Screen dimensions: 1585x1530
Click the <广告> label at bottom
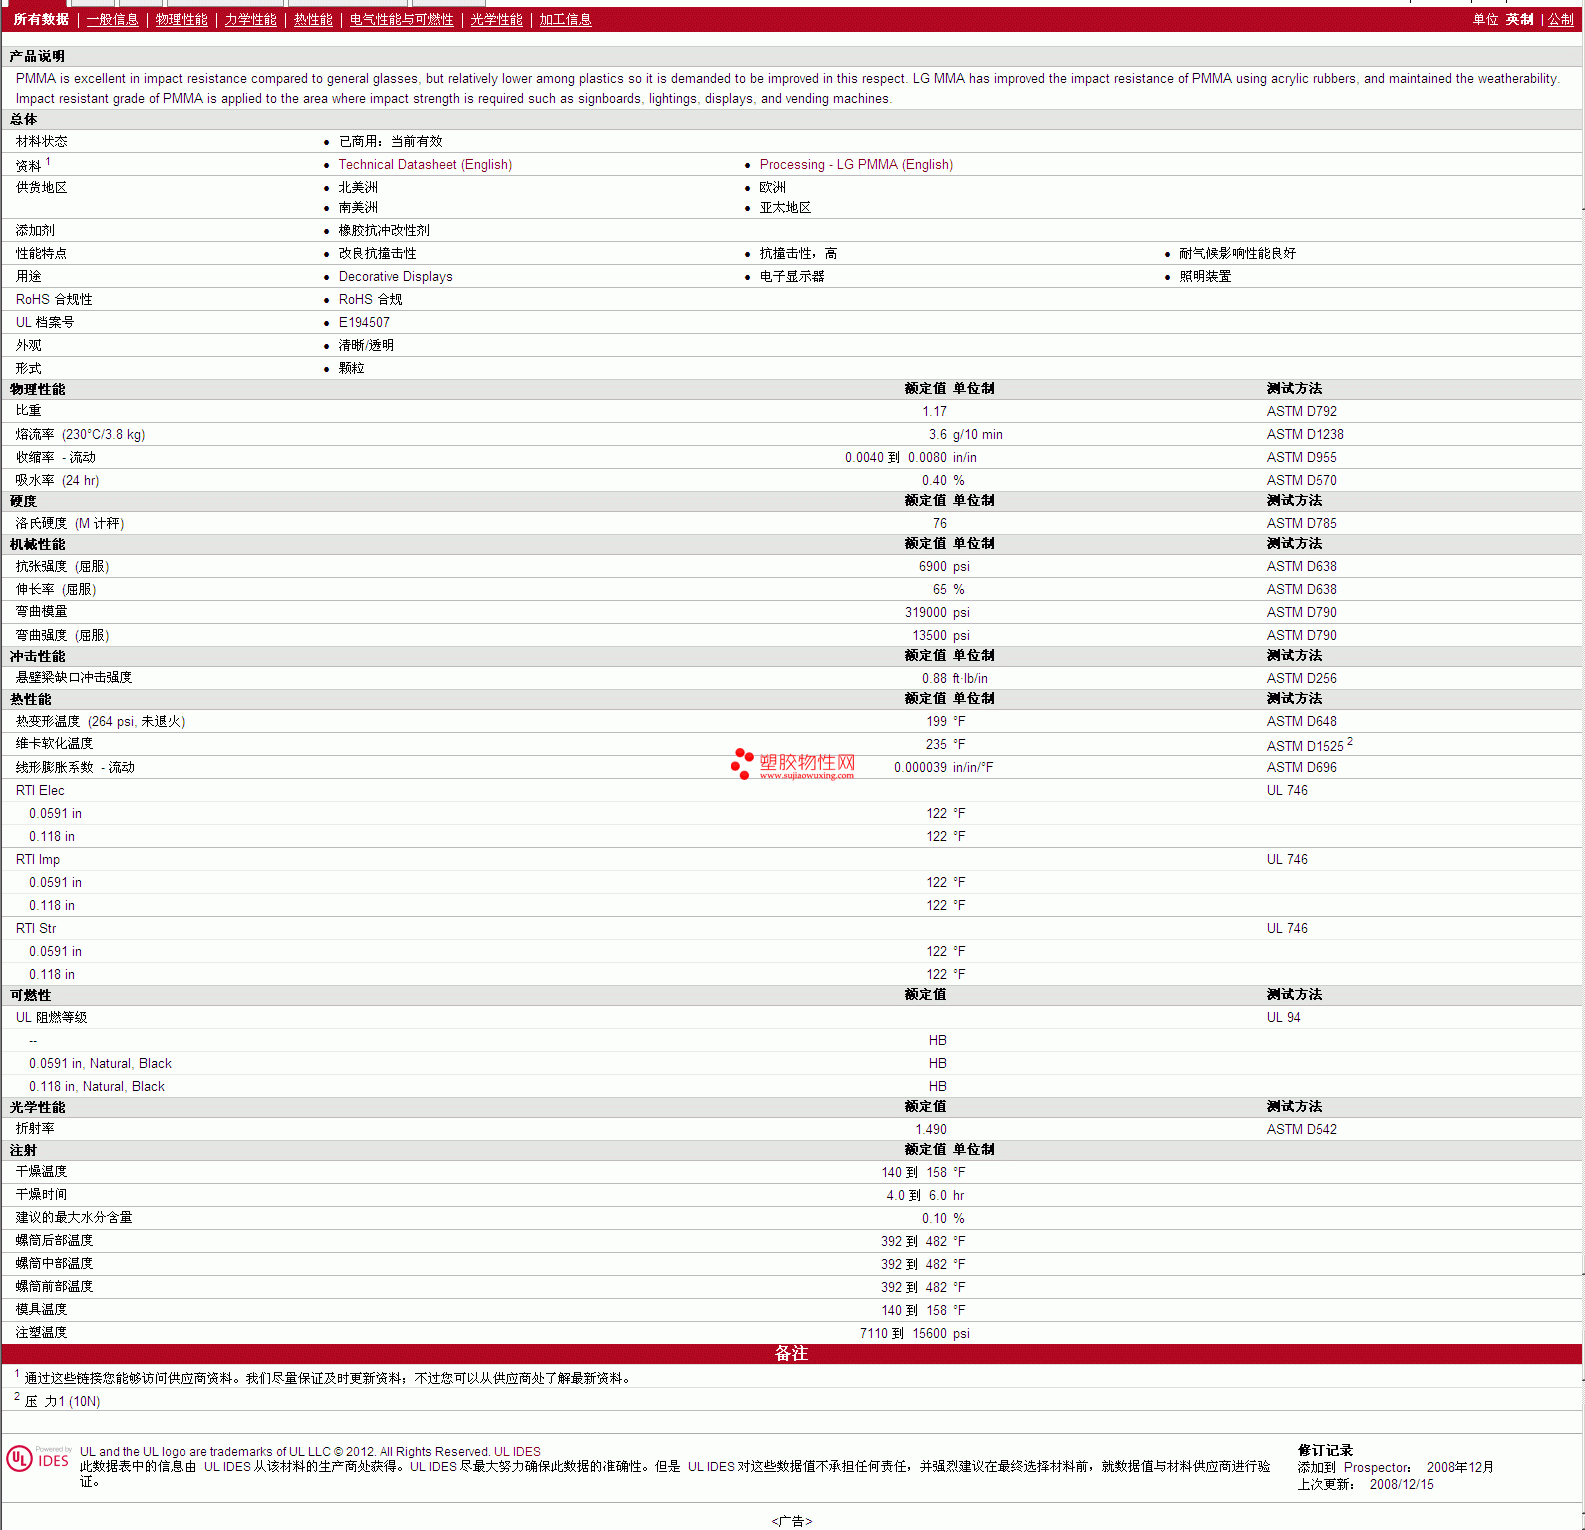(x=792, y=1521)
